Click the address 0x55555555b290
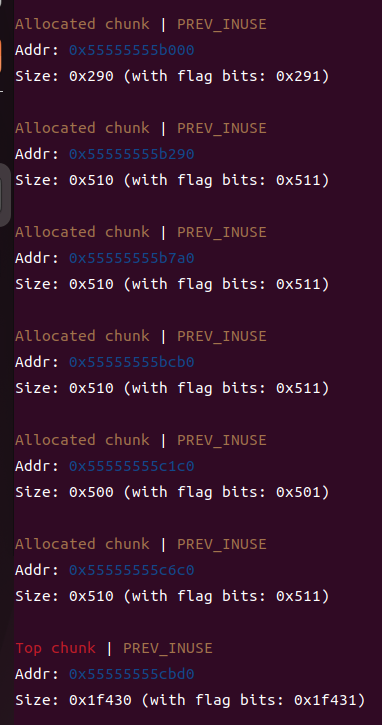Image resolution: width=382 pixels, height=725 pixels. 132,154
